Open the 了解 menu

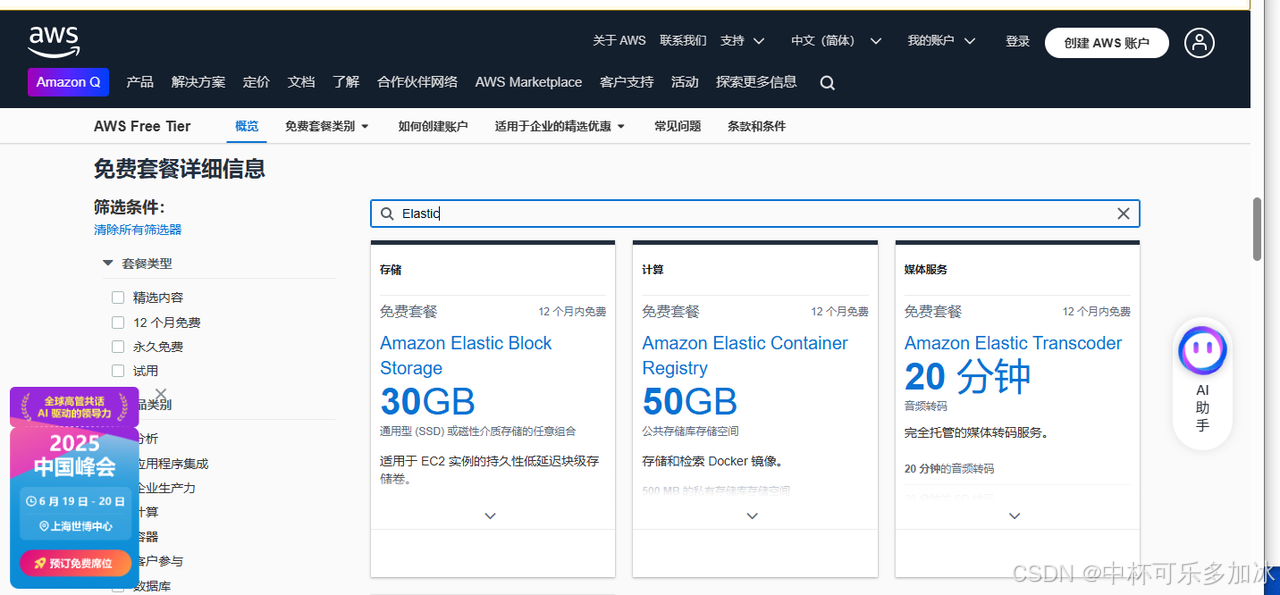[346, 82]
